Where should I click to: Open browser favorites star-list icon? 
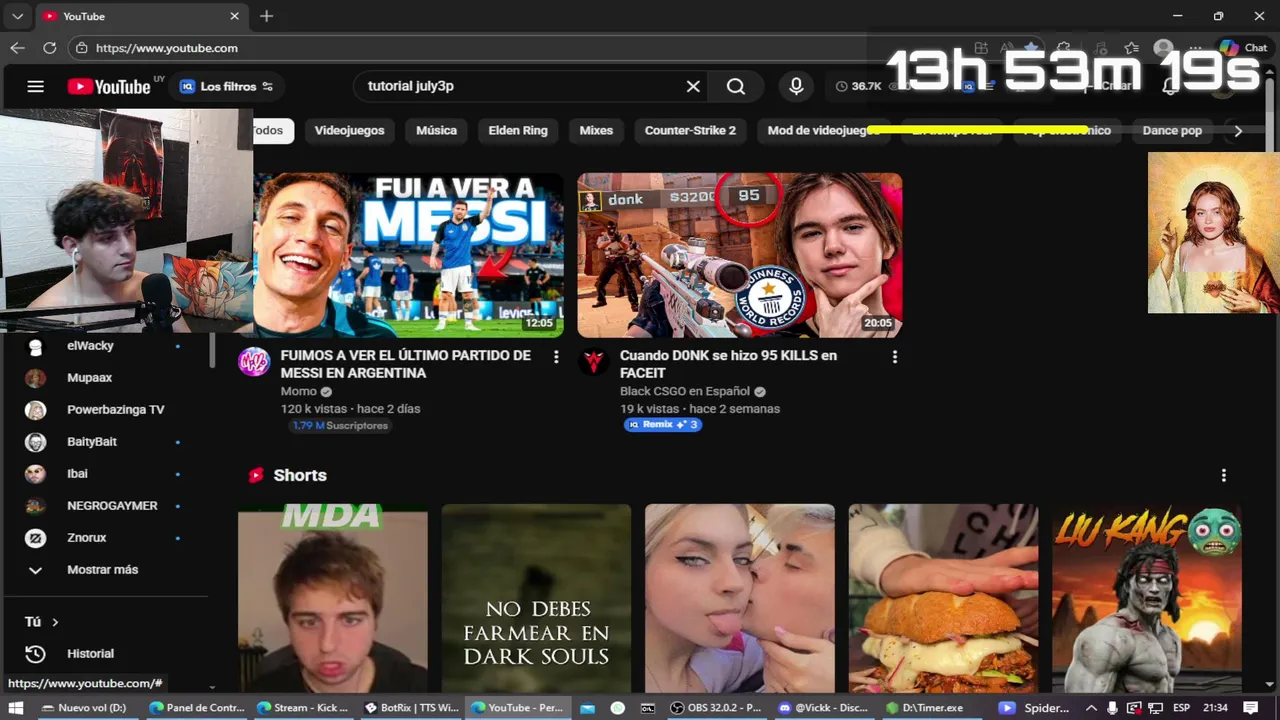click(x=1131, y=47)
